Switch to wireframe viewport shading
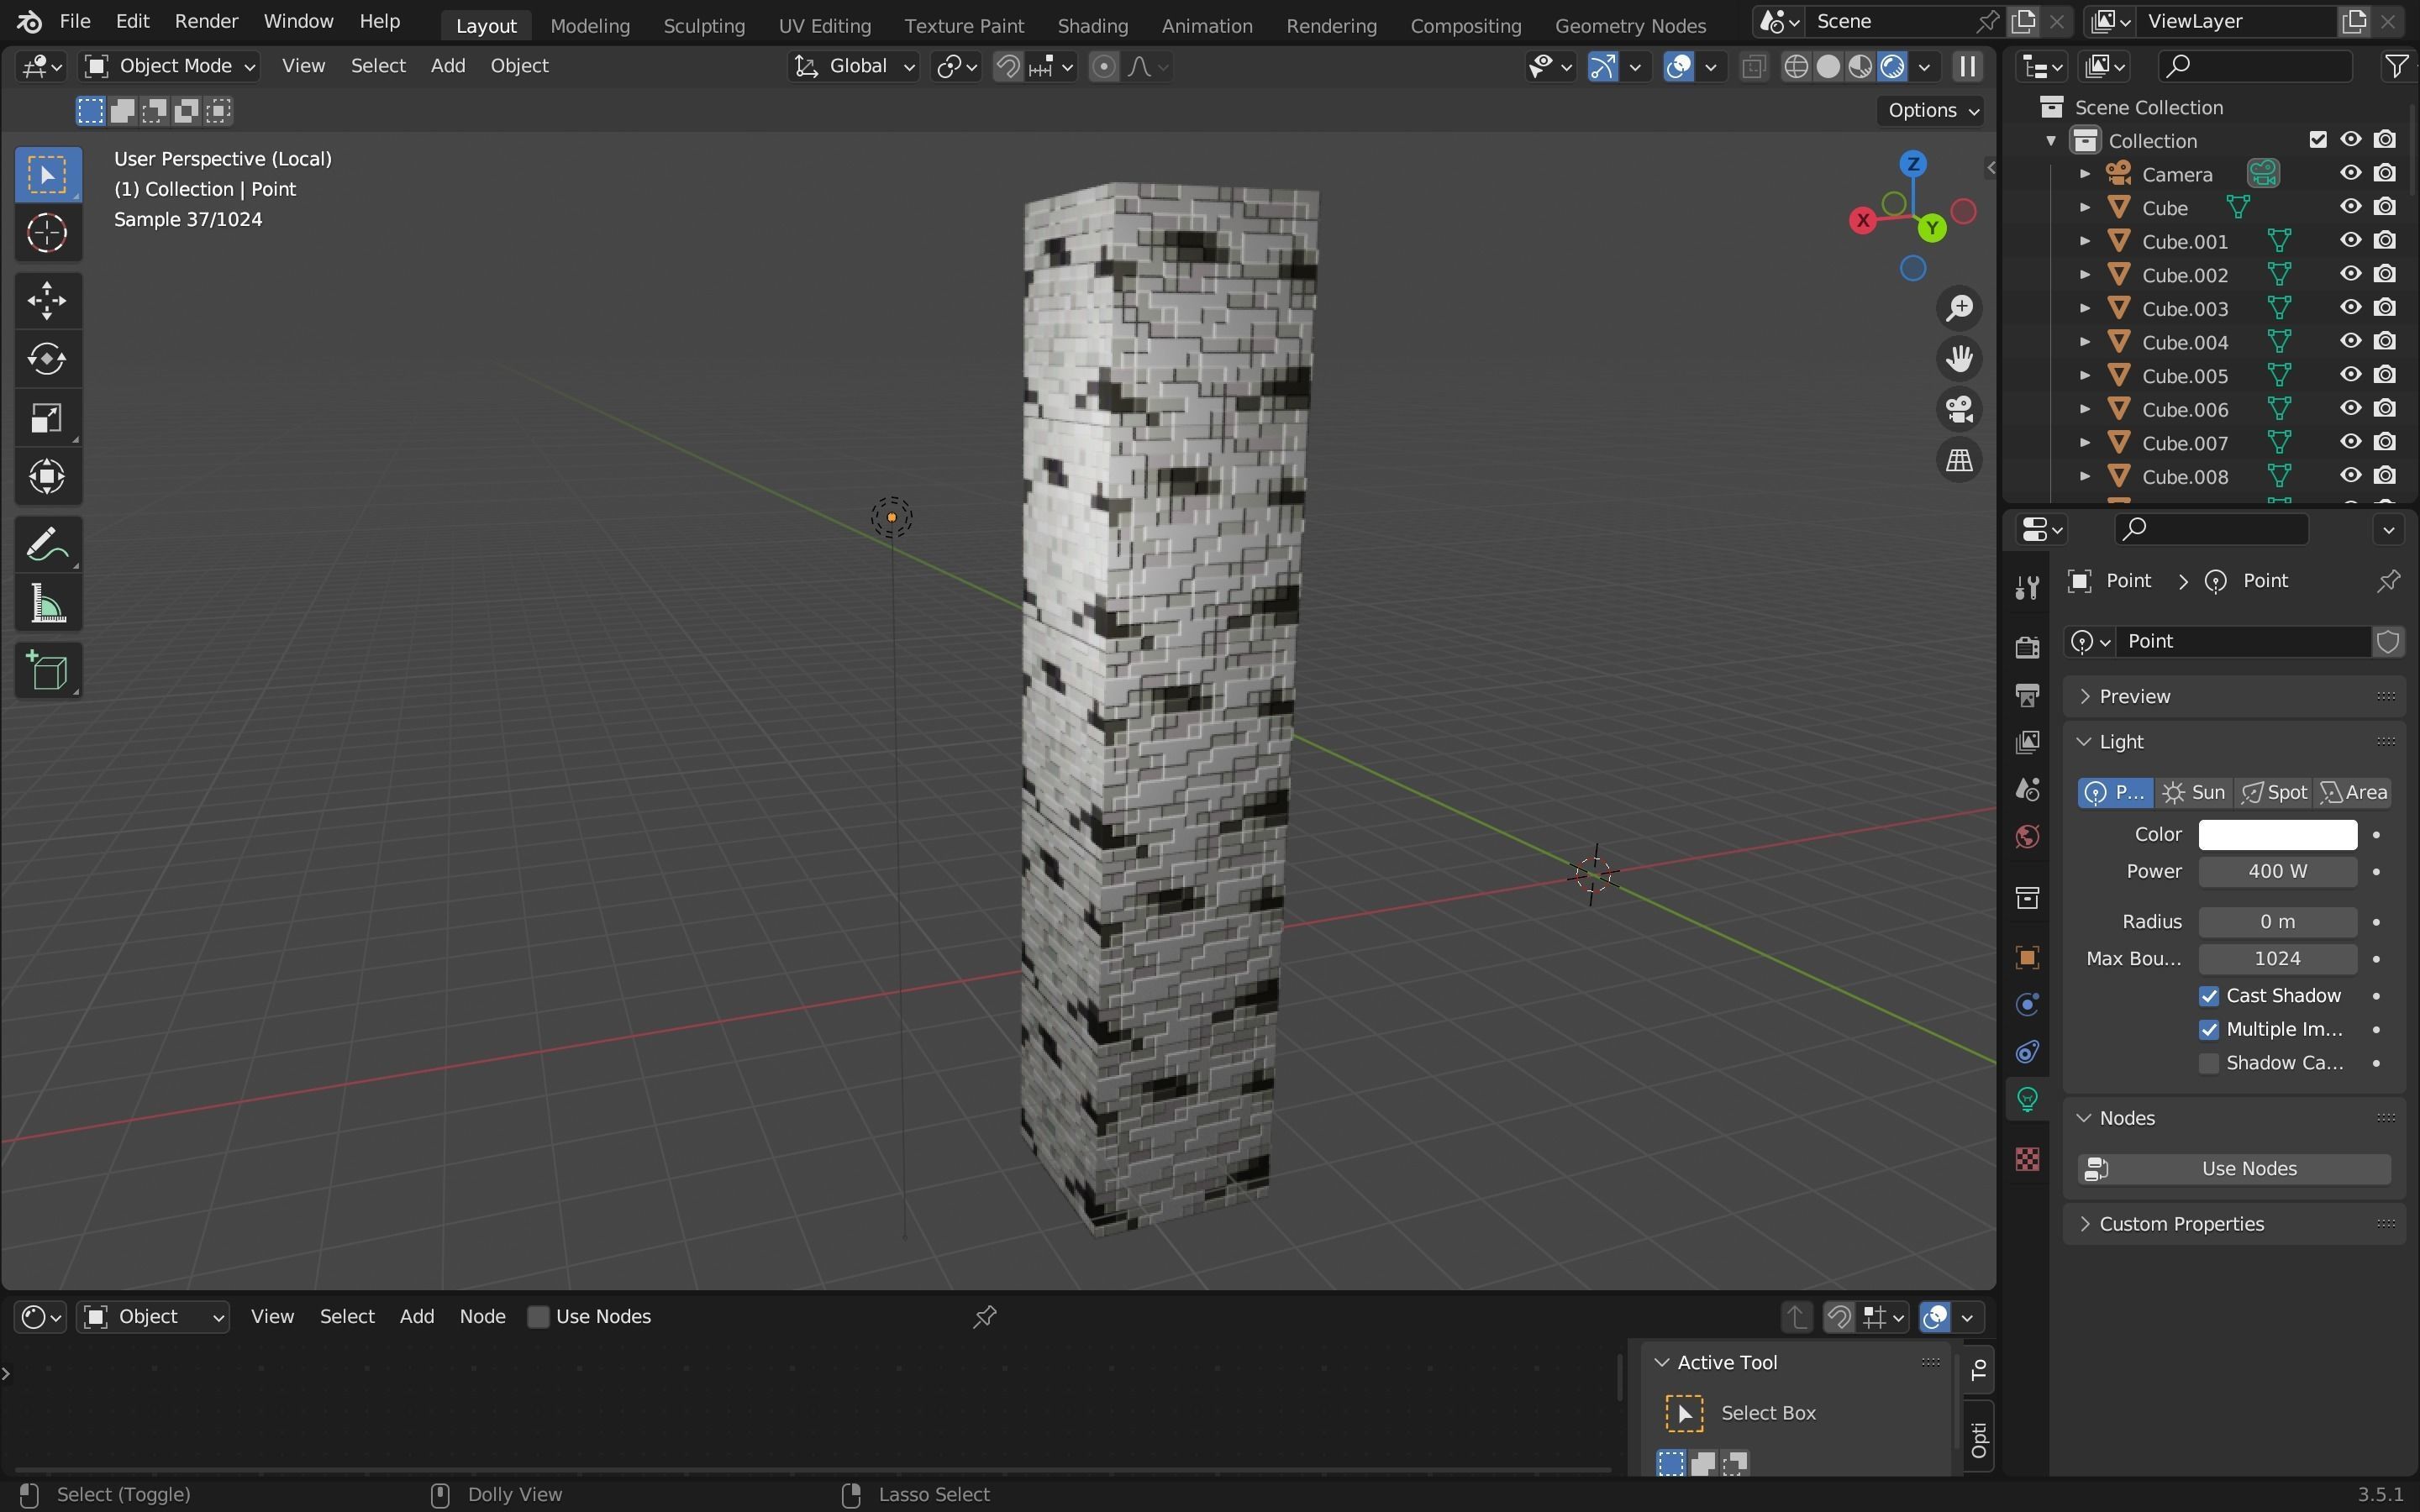 pyautogui.click(x=1796, y=67)
